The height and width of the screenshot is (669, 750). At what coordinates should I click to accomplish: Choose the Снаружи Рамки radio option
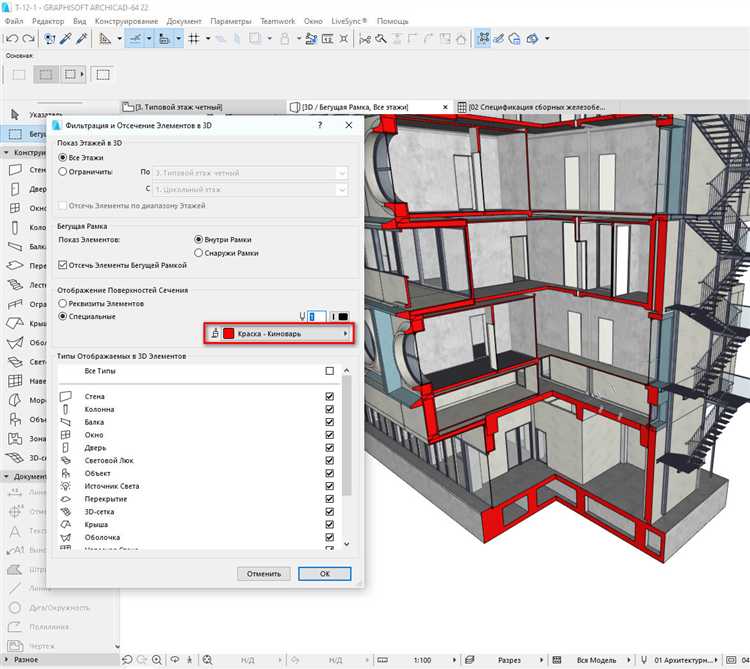198,253
